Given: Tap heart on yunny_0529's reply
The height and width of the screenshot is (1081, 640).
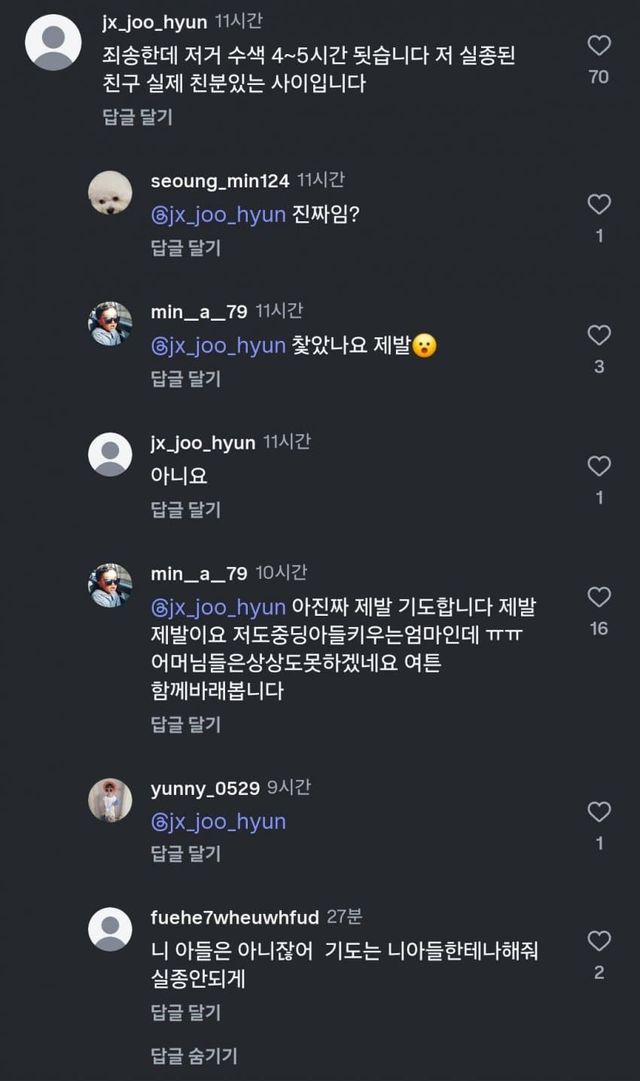Looking at the screenshot, I should point(598,812).
